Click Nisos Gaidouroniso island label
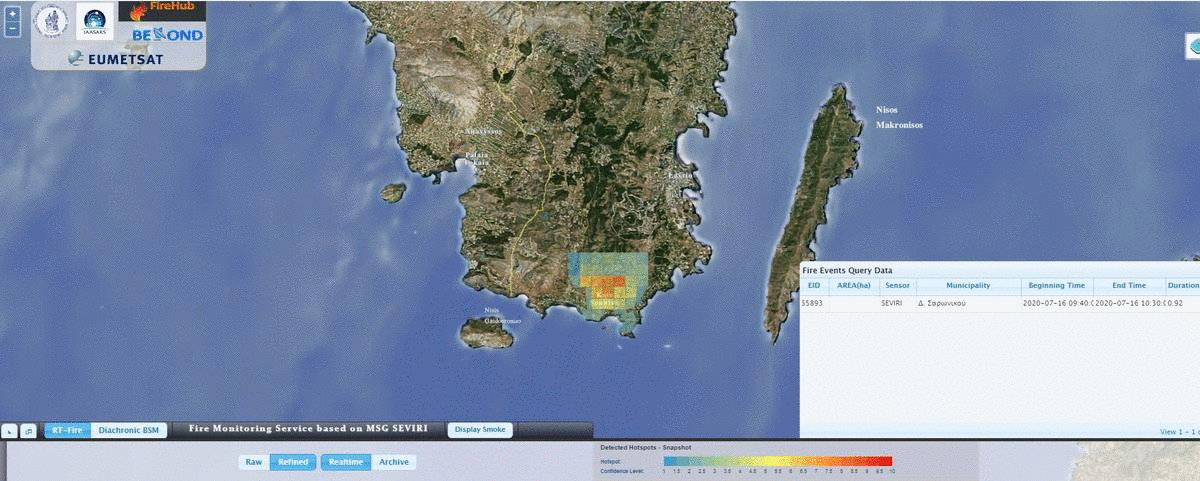1200x481 pixels. click(502, 315)
